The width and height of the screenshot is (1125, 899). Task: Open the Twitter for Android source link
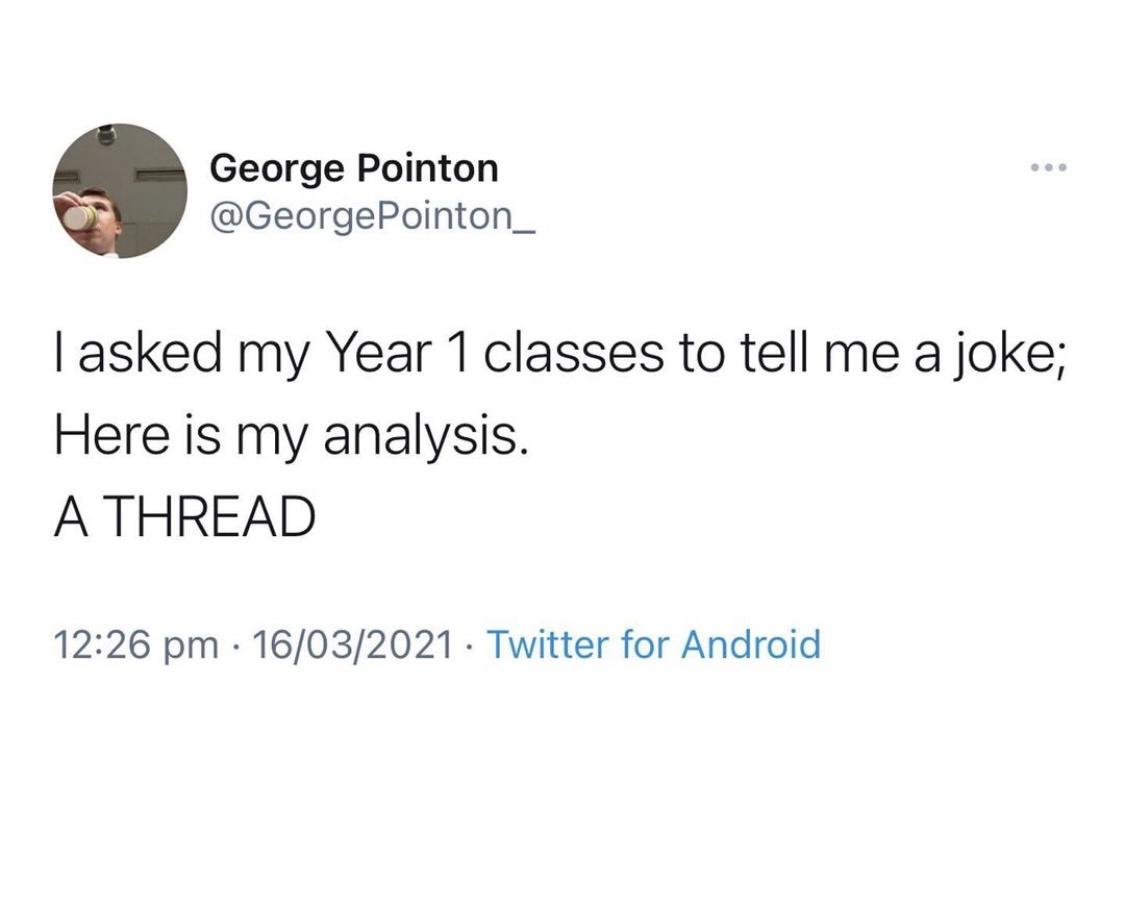(x=652, y=645)
